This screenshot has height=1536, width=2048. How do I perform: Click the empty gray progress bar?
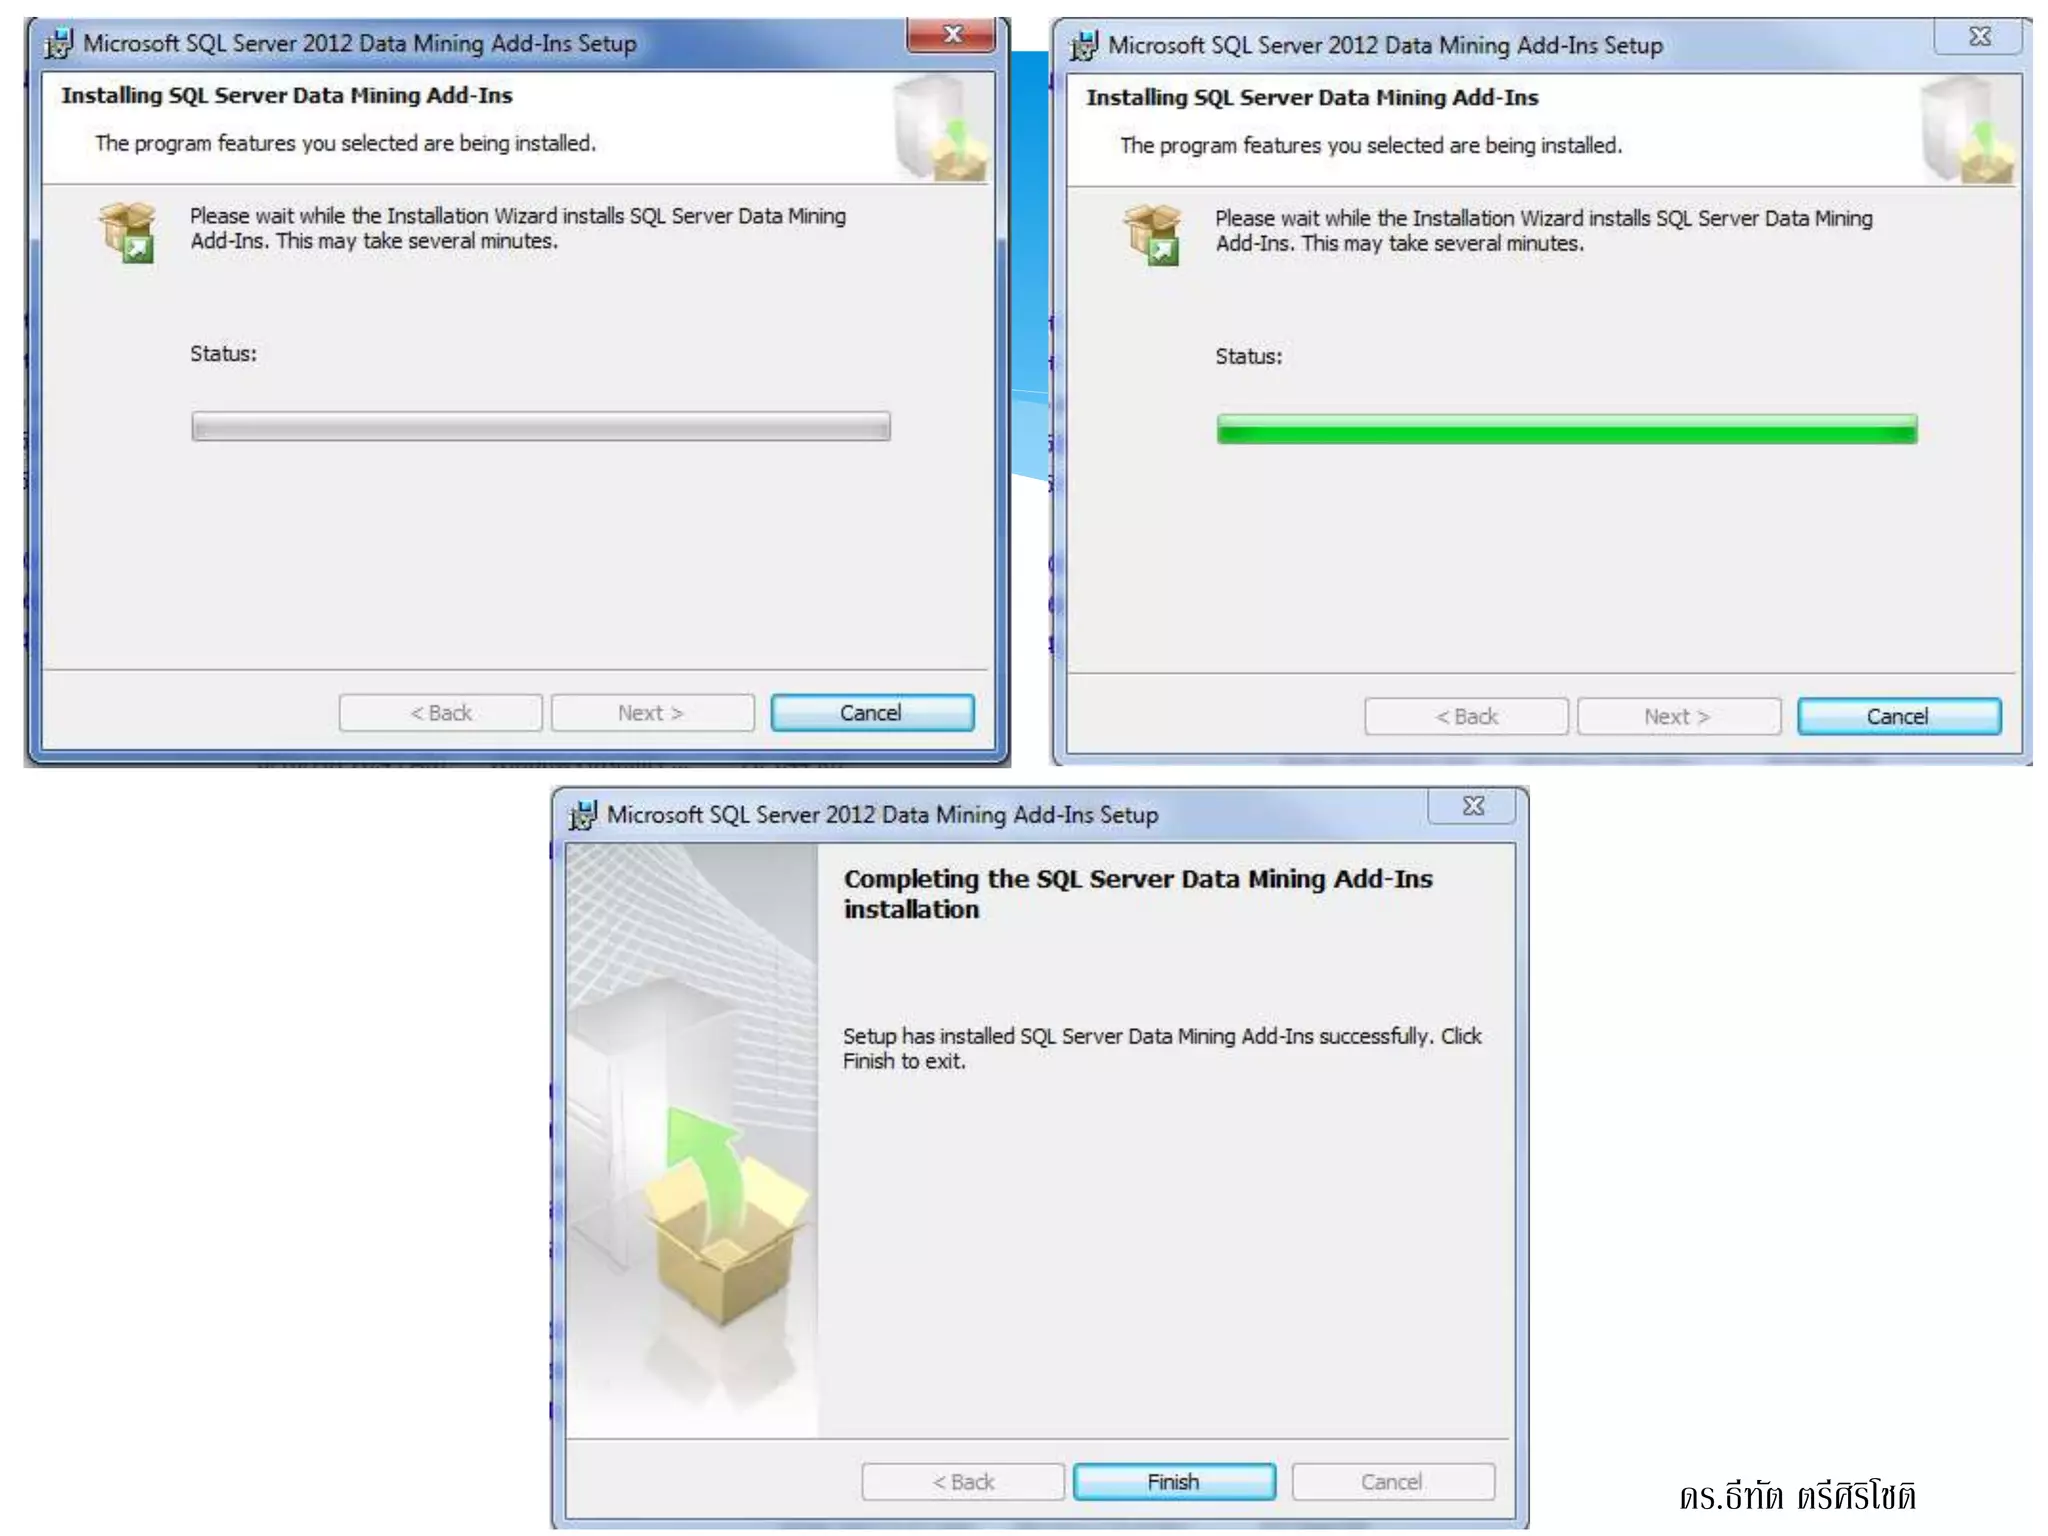(x=541, y=426)
